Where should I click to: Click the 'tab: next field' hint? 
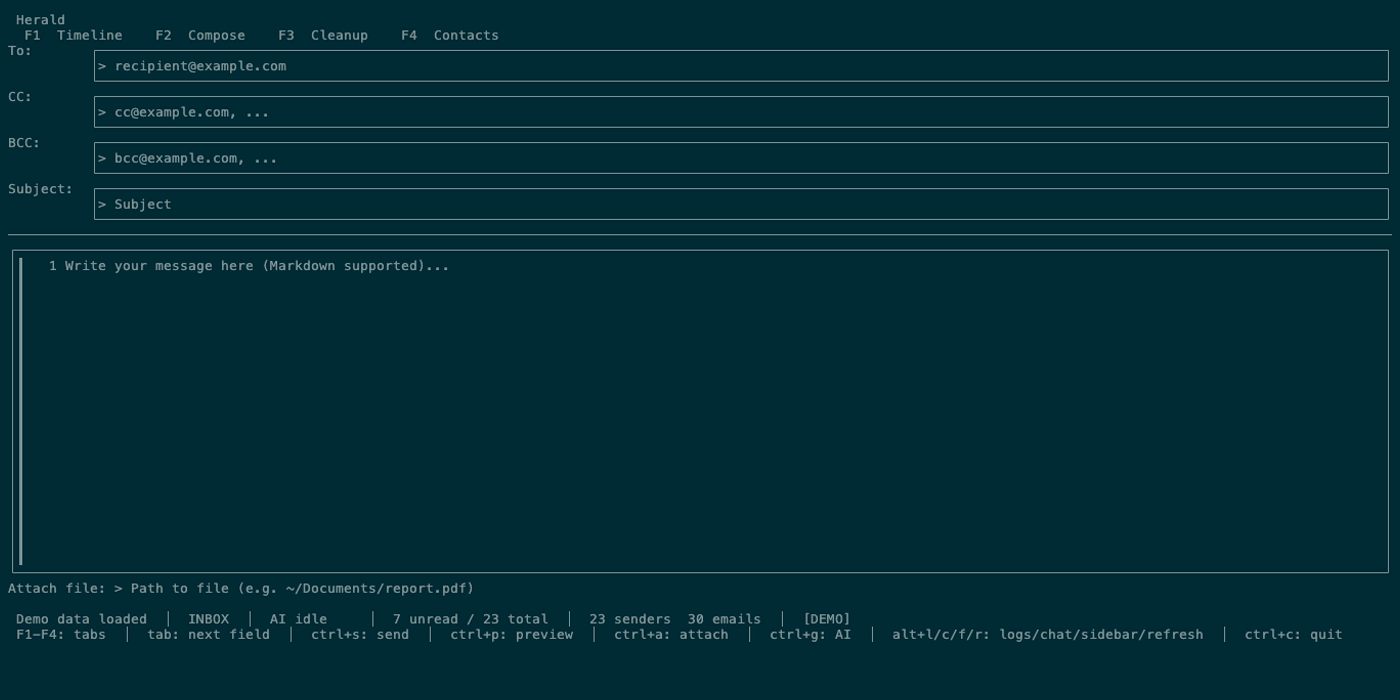point(208,634)
